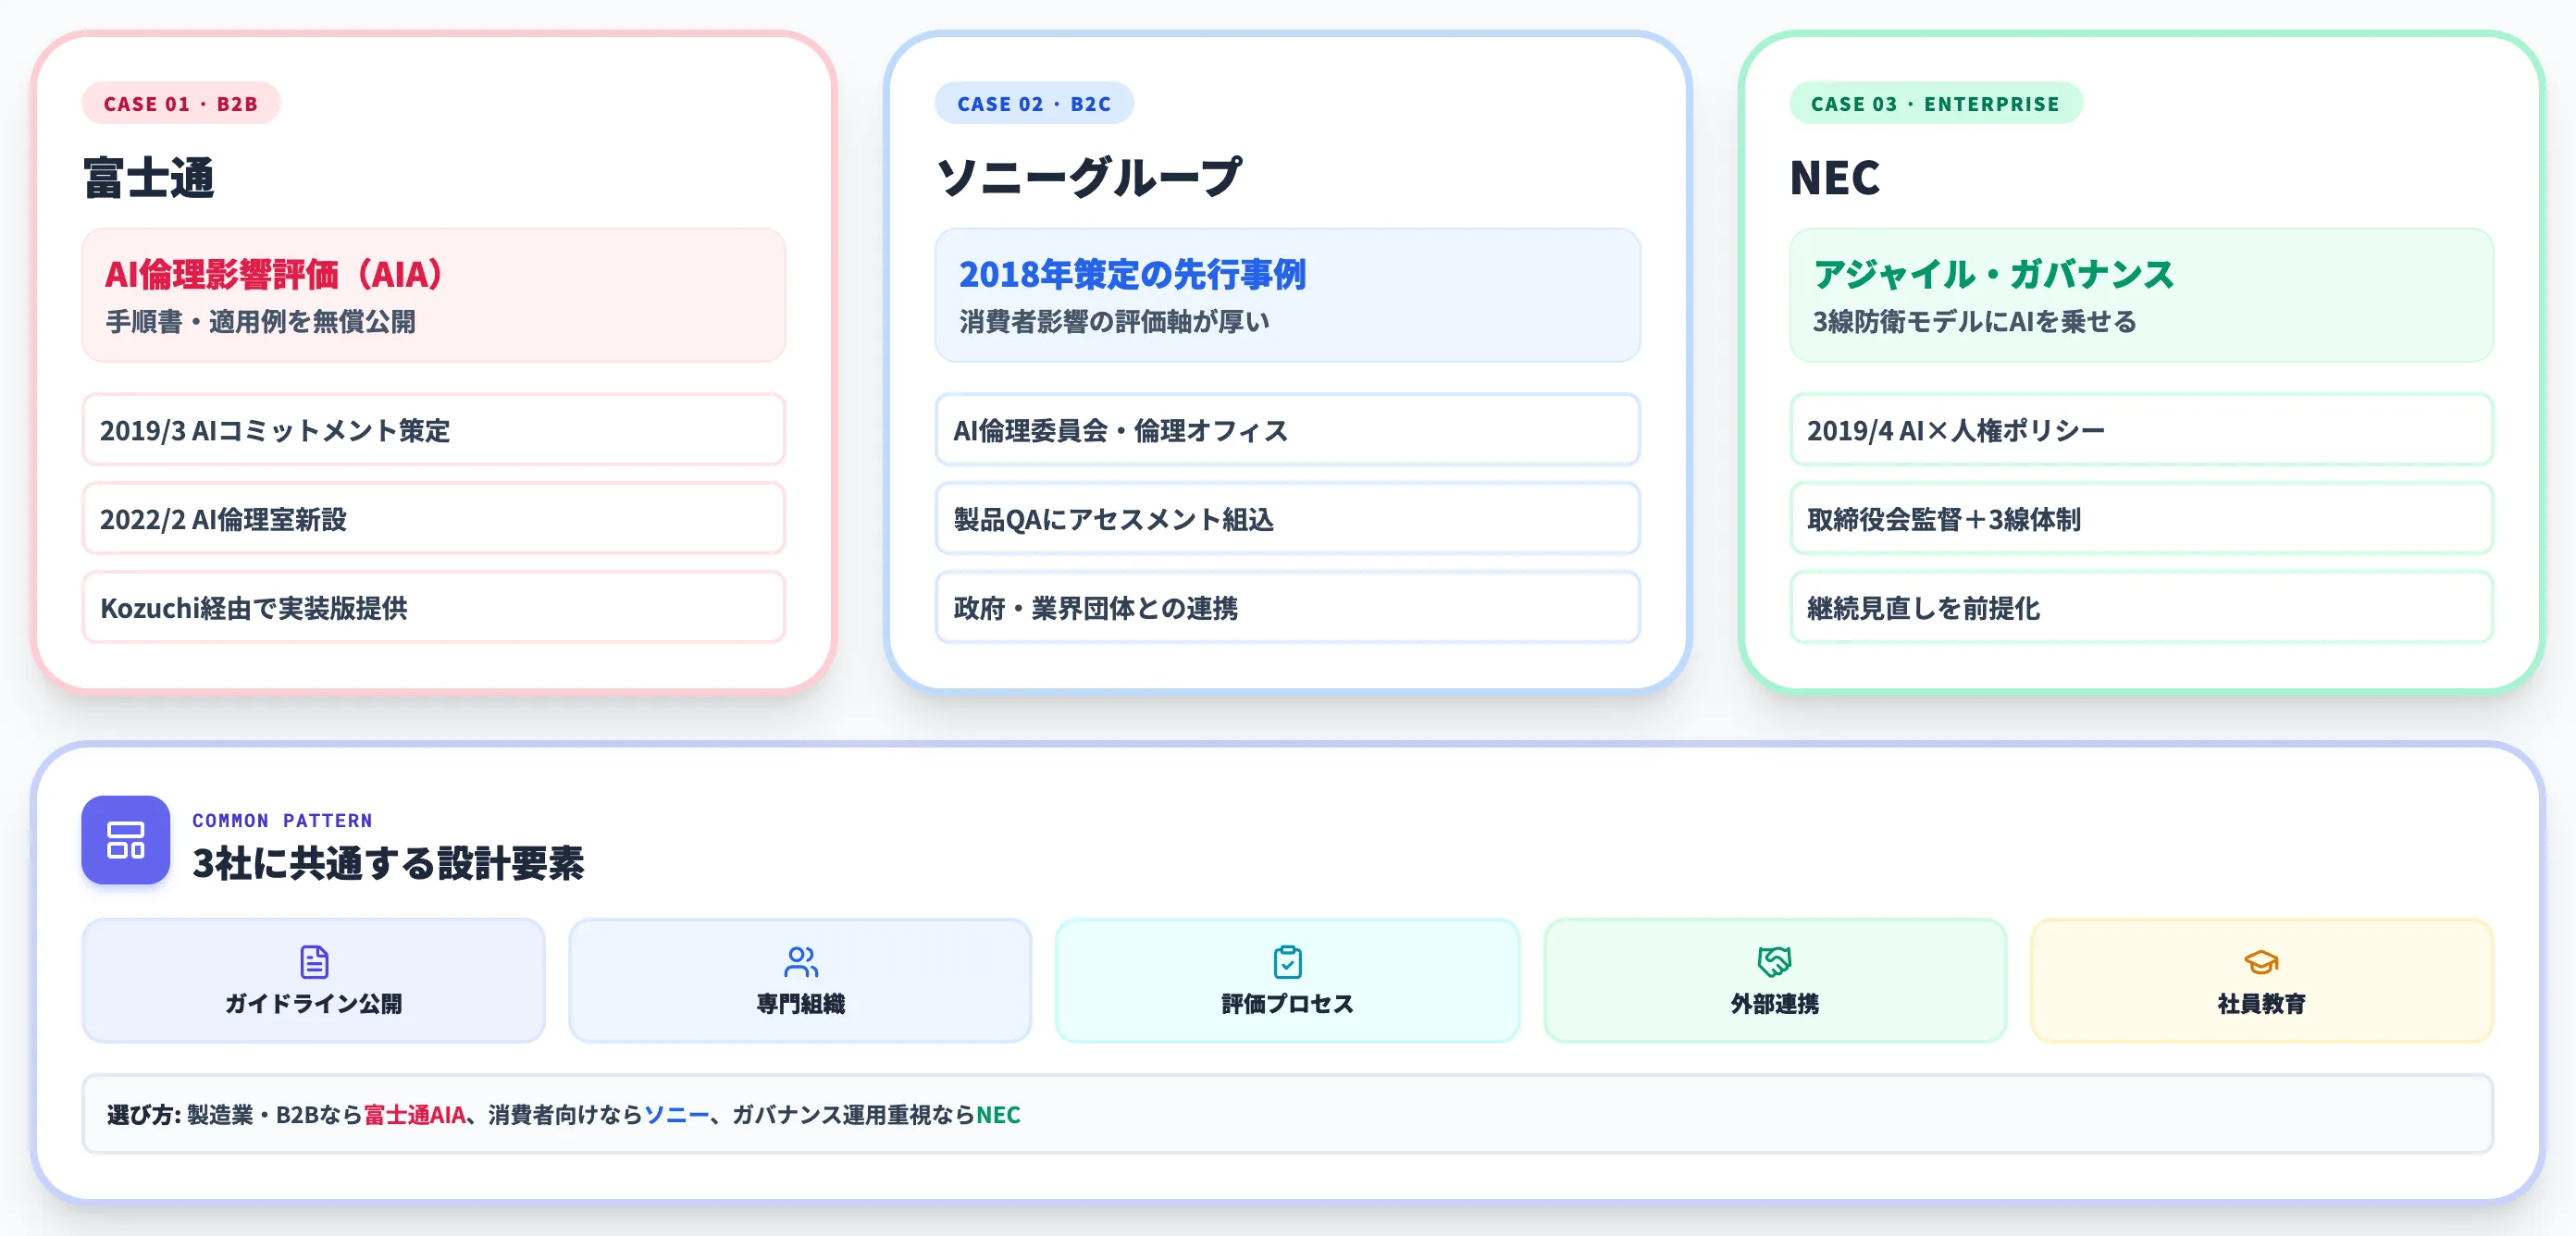Select the 2019/4 AI×人権ポリシー row
The width and height of the screenshot is (2576, 1236).
pyautogui.click(x=2141, y=430)
